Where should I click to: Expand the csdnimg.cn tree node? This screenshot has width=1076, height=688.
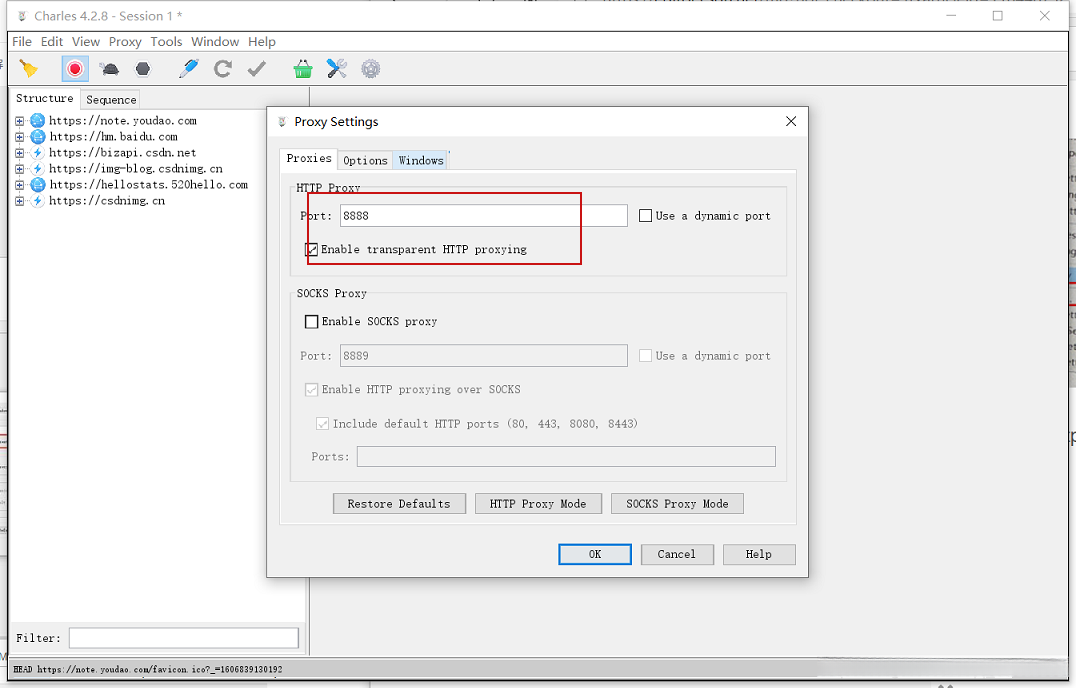19,201
